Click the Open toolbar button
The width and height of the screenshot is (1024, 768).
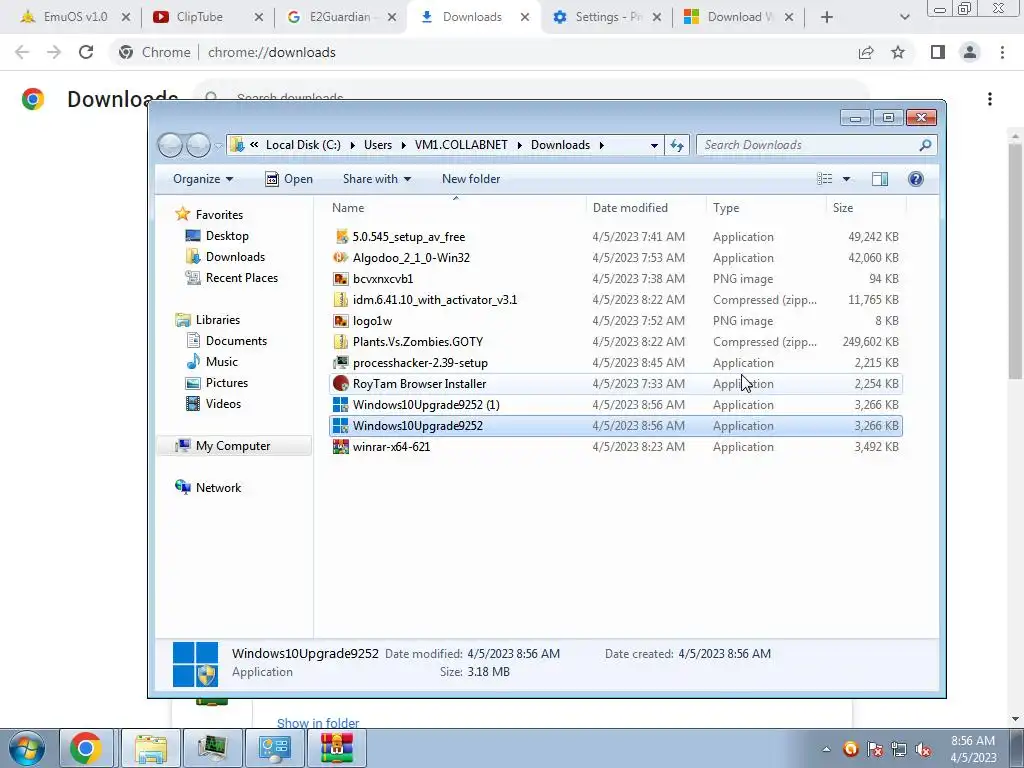tap(289, 179)
